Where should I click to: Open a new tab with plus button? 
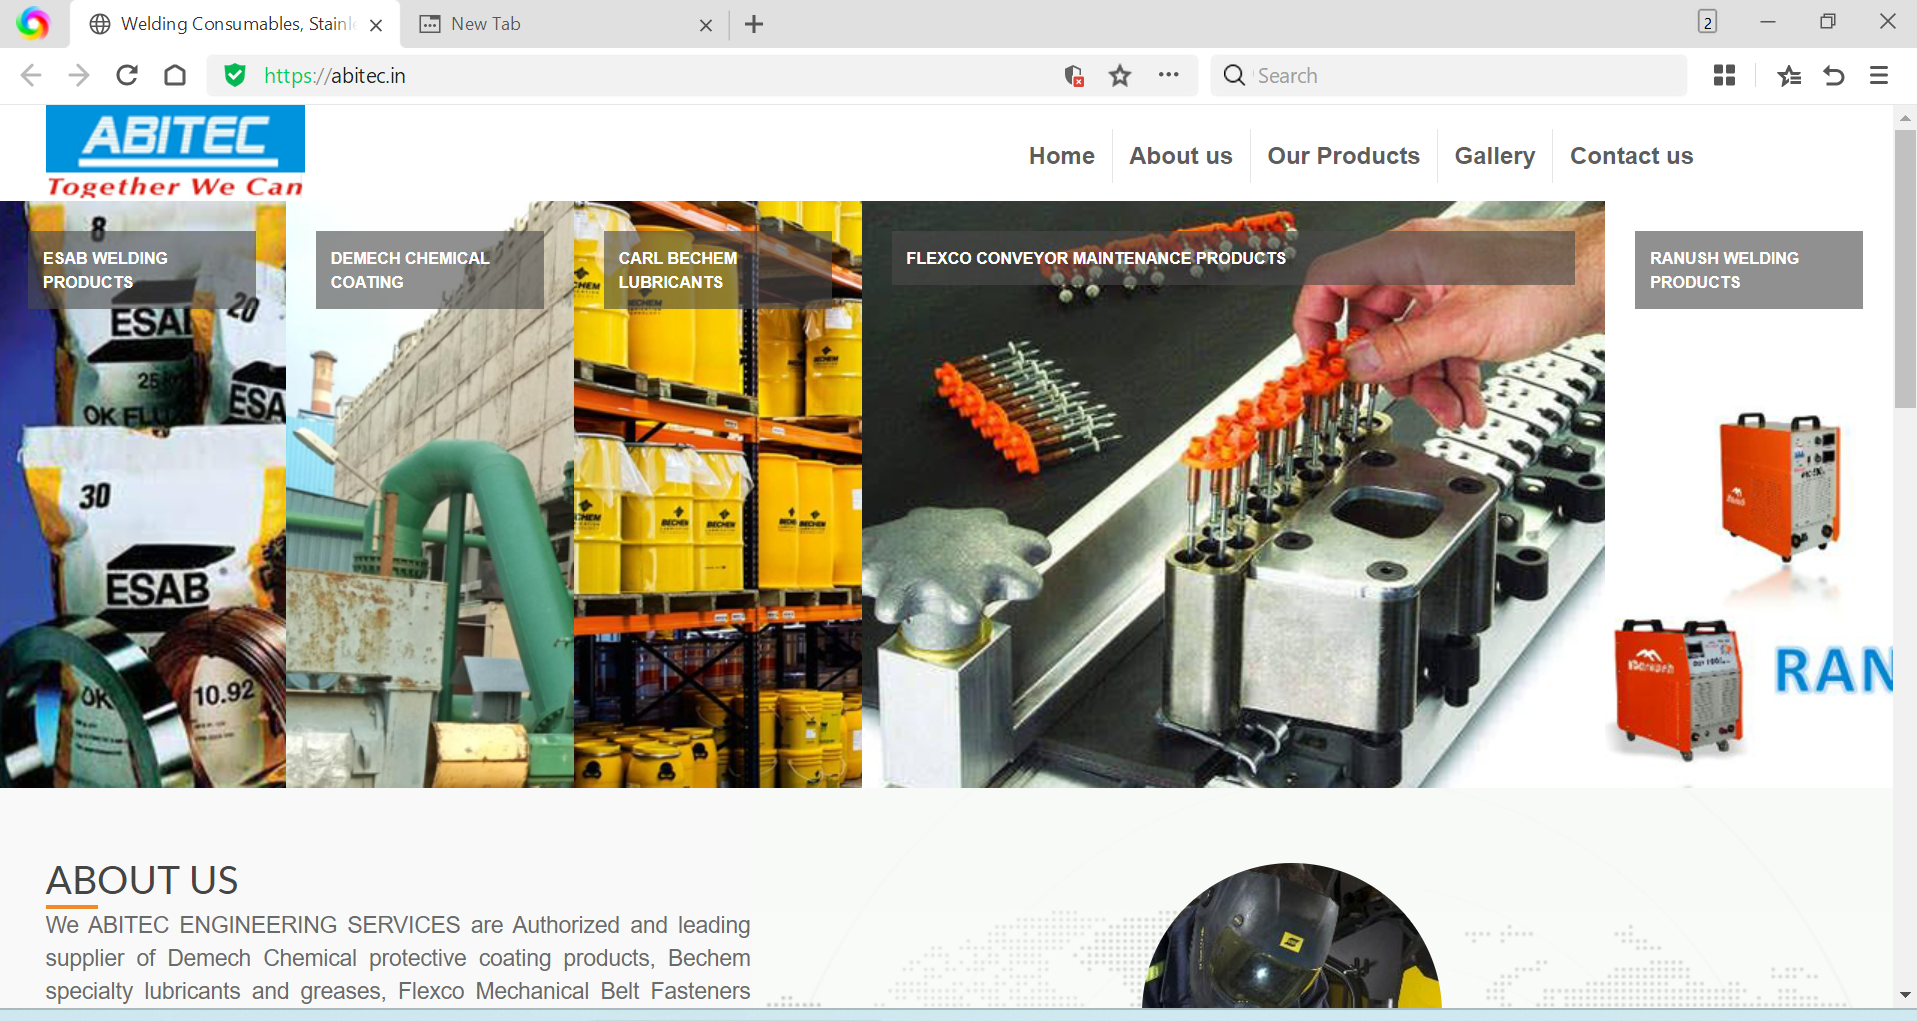[x=754, y=24]
